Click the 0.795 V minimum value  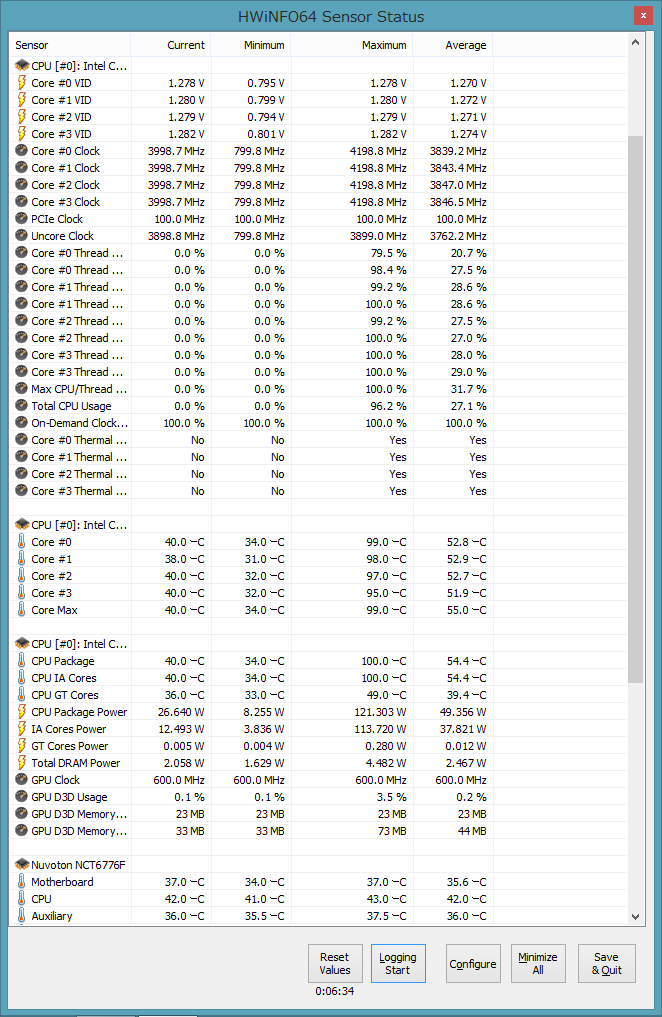click(x=266, y=83)
